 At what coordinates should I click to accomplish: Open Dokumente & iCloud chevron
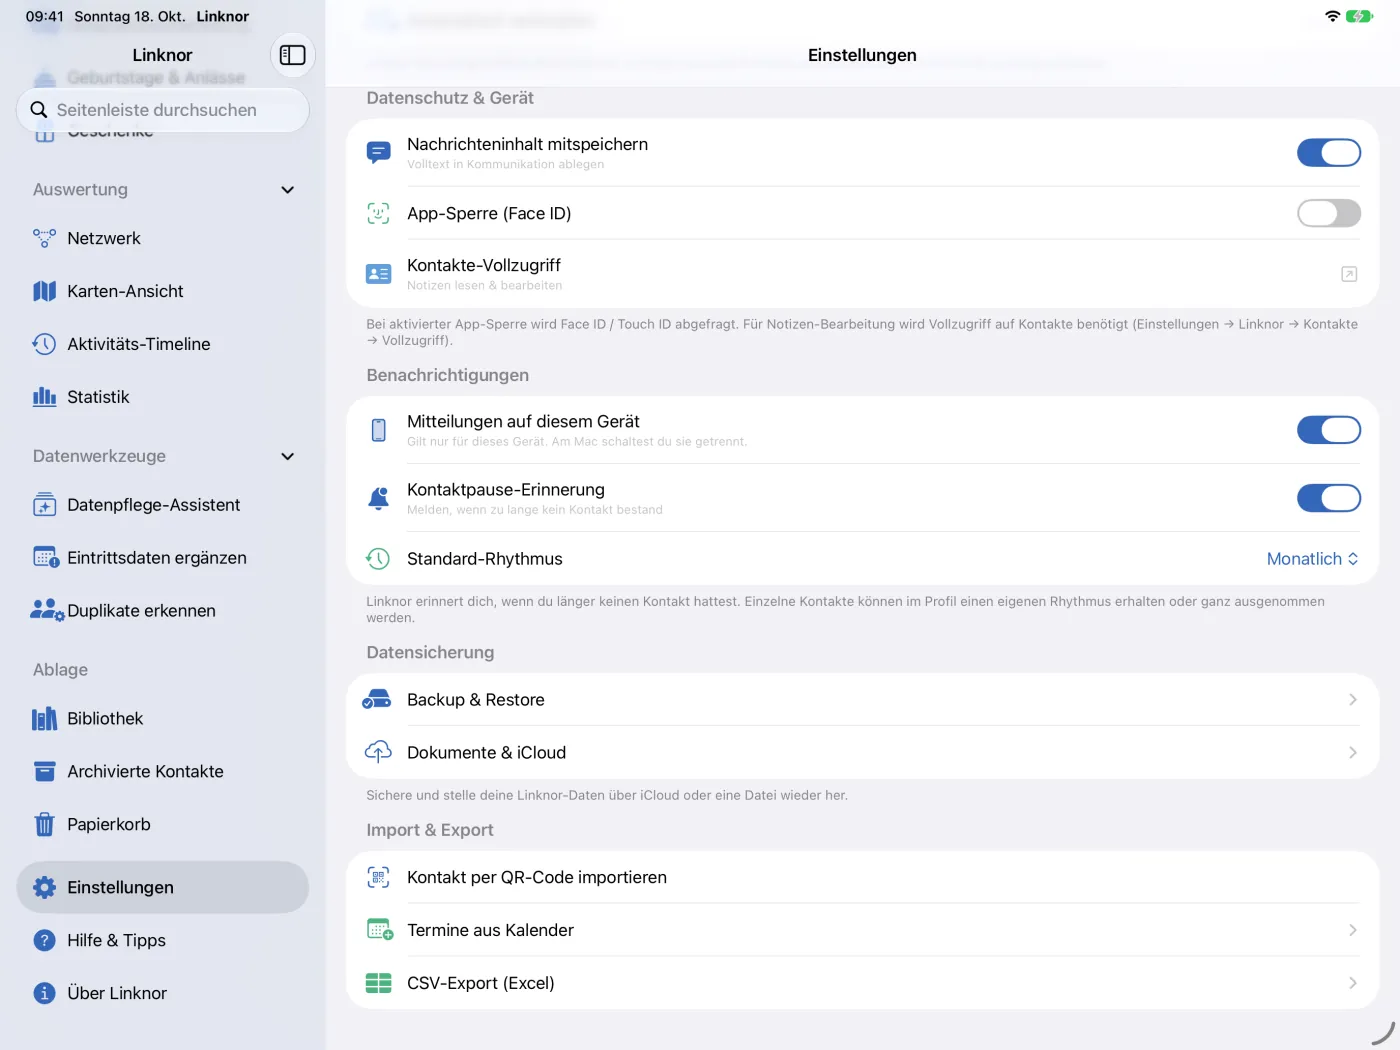[1352, 753]
